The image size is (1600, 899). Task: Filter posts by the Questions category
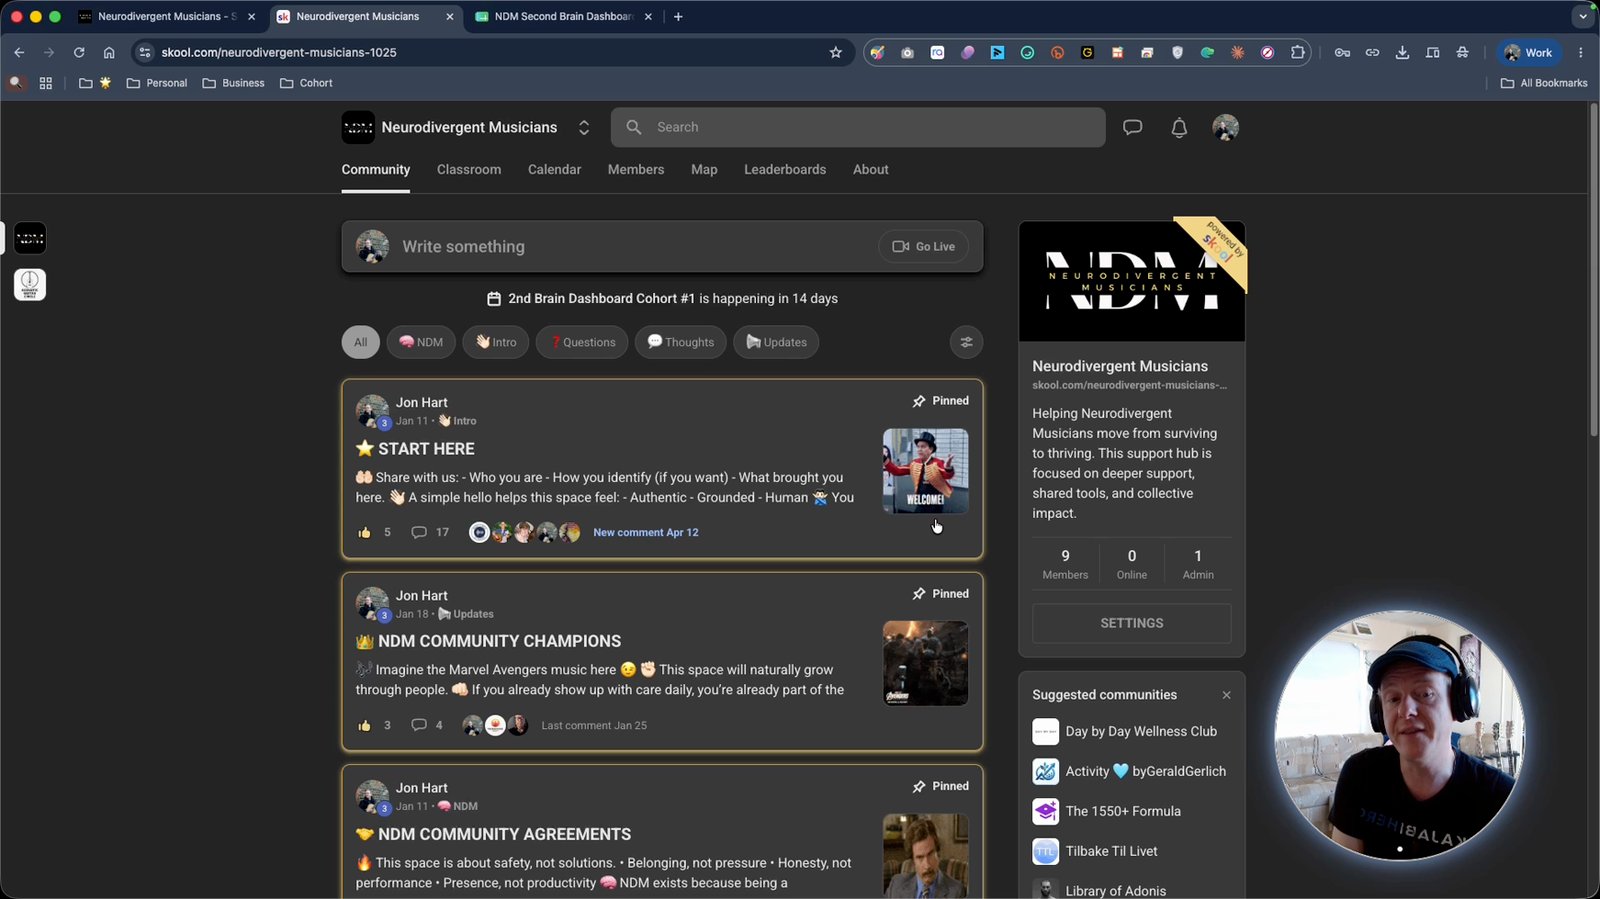[x=582, y=342]
